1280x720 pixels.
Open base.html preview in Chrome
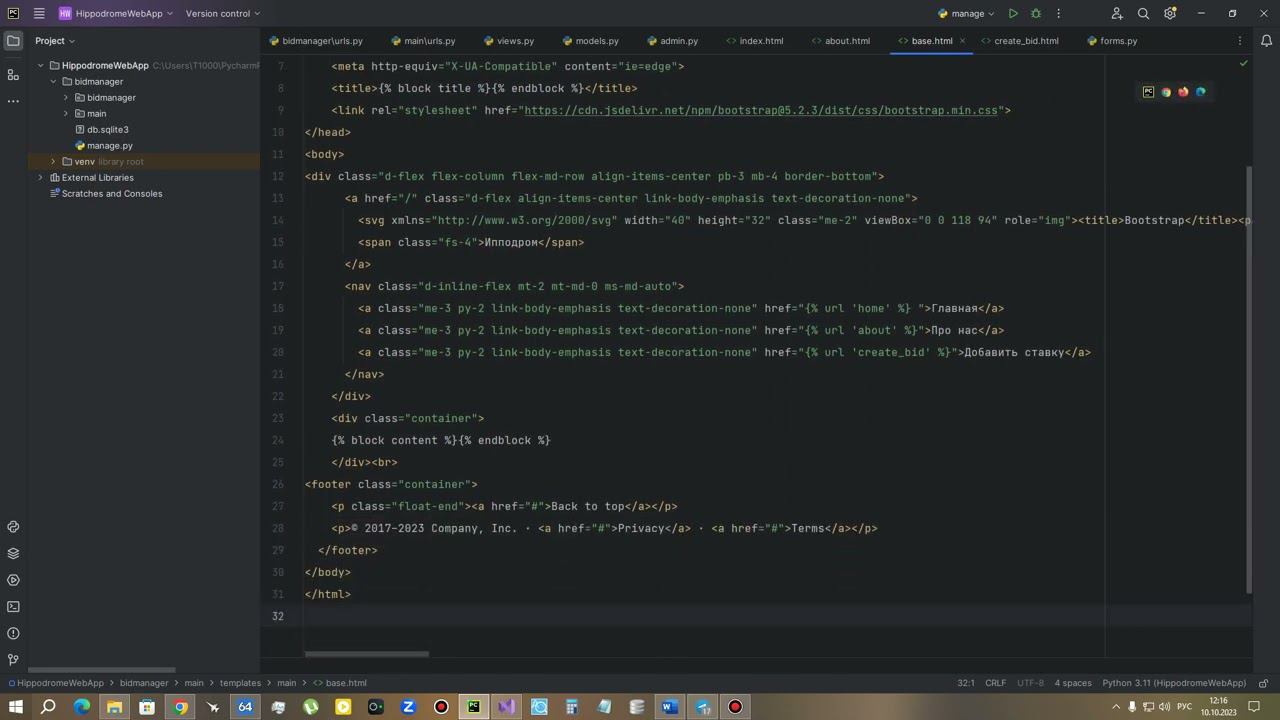click(1166, 92)
